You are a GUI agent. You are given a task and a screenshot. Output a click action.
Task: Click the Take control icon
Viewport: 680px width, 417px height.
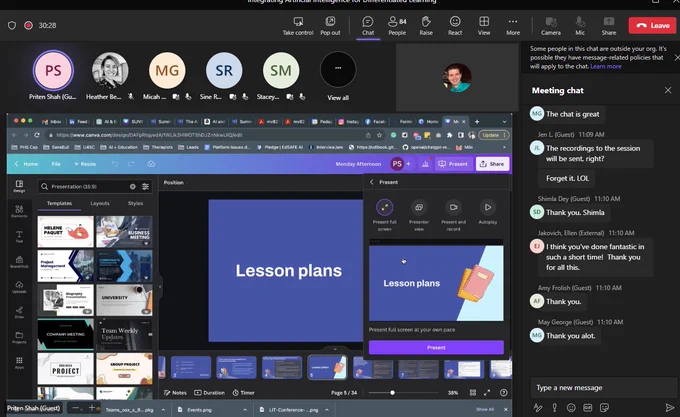[x=298, y=26]
